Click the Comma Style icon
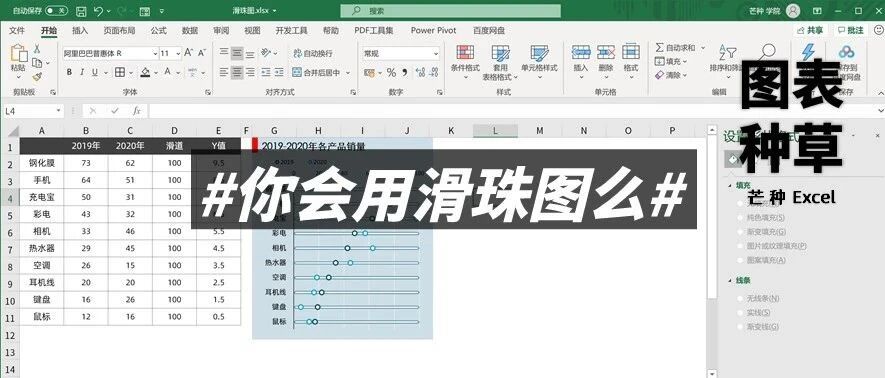 click(405, 73)
